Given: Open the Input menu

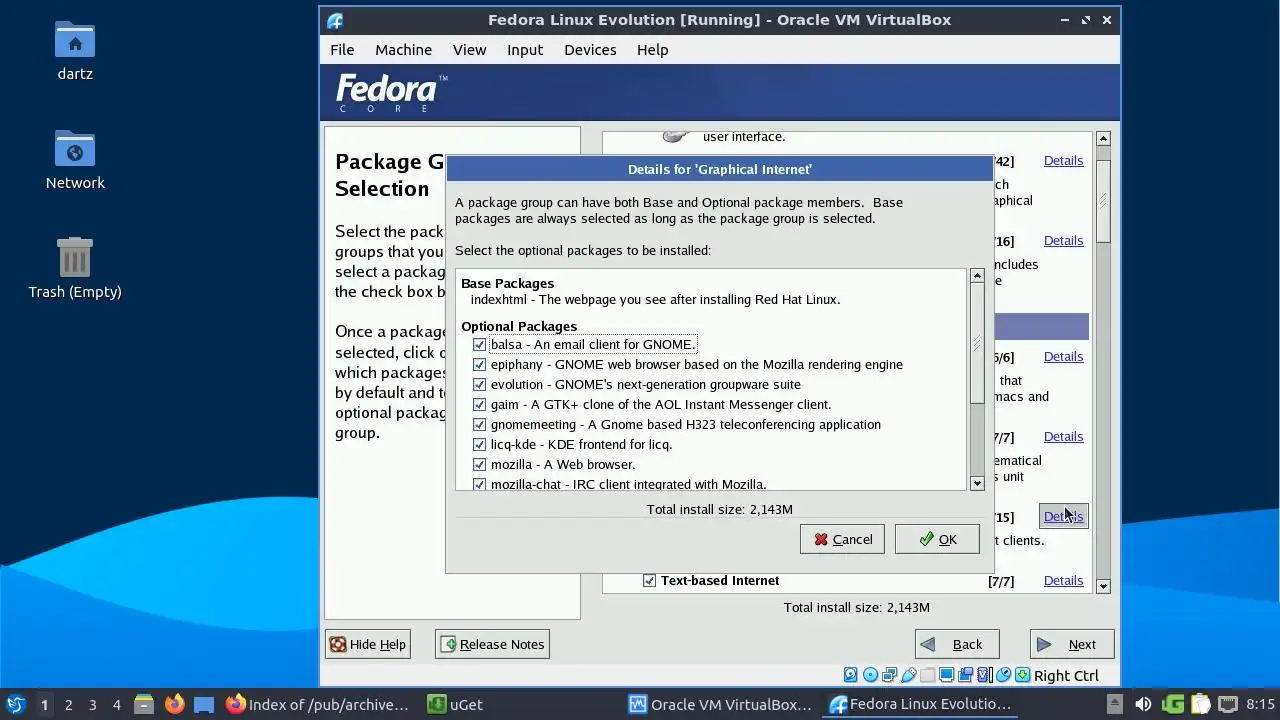Looking at the screenshot, I should tap(525, 50).
